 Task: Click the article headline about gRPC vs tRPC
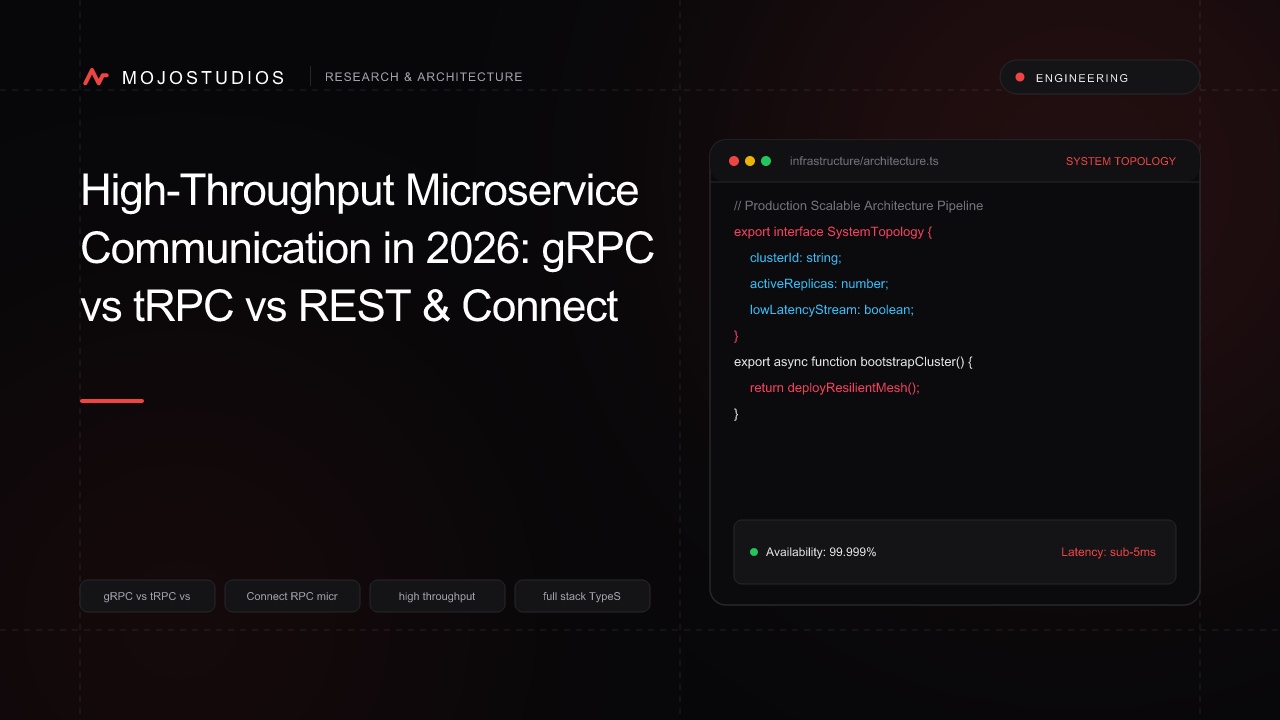[367, 248]
